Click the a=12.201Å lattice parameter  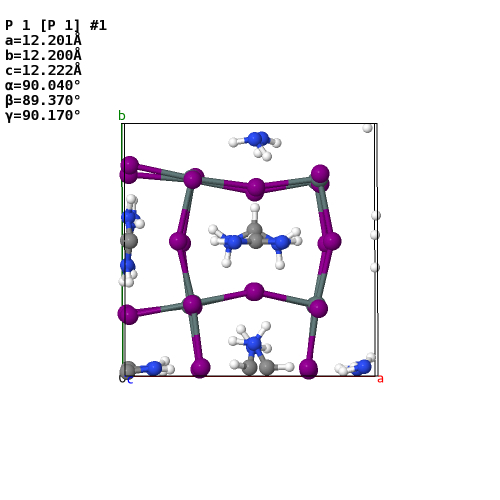[43, 40]
